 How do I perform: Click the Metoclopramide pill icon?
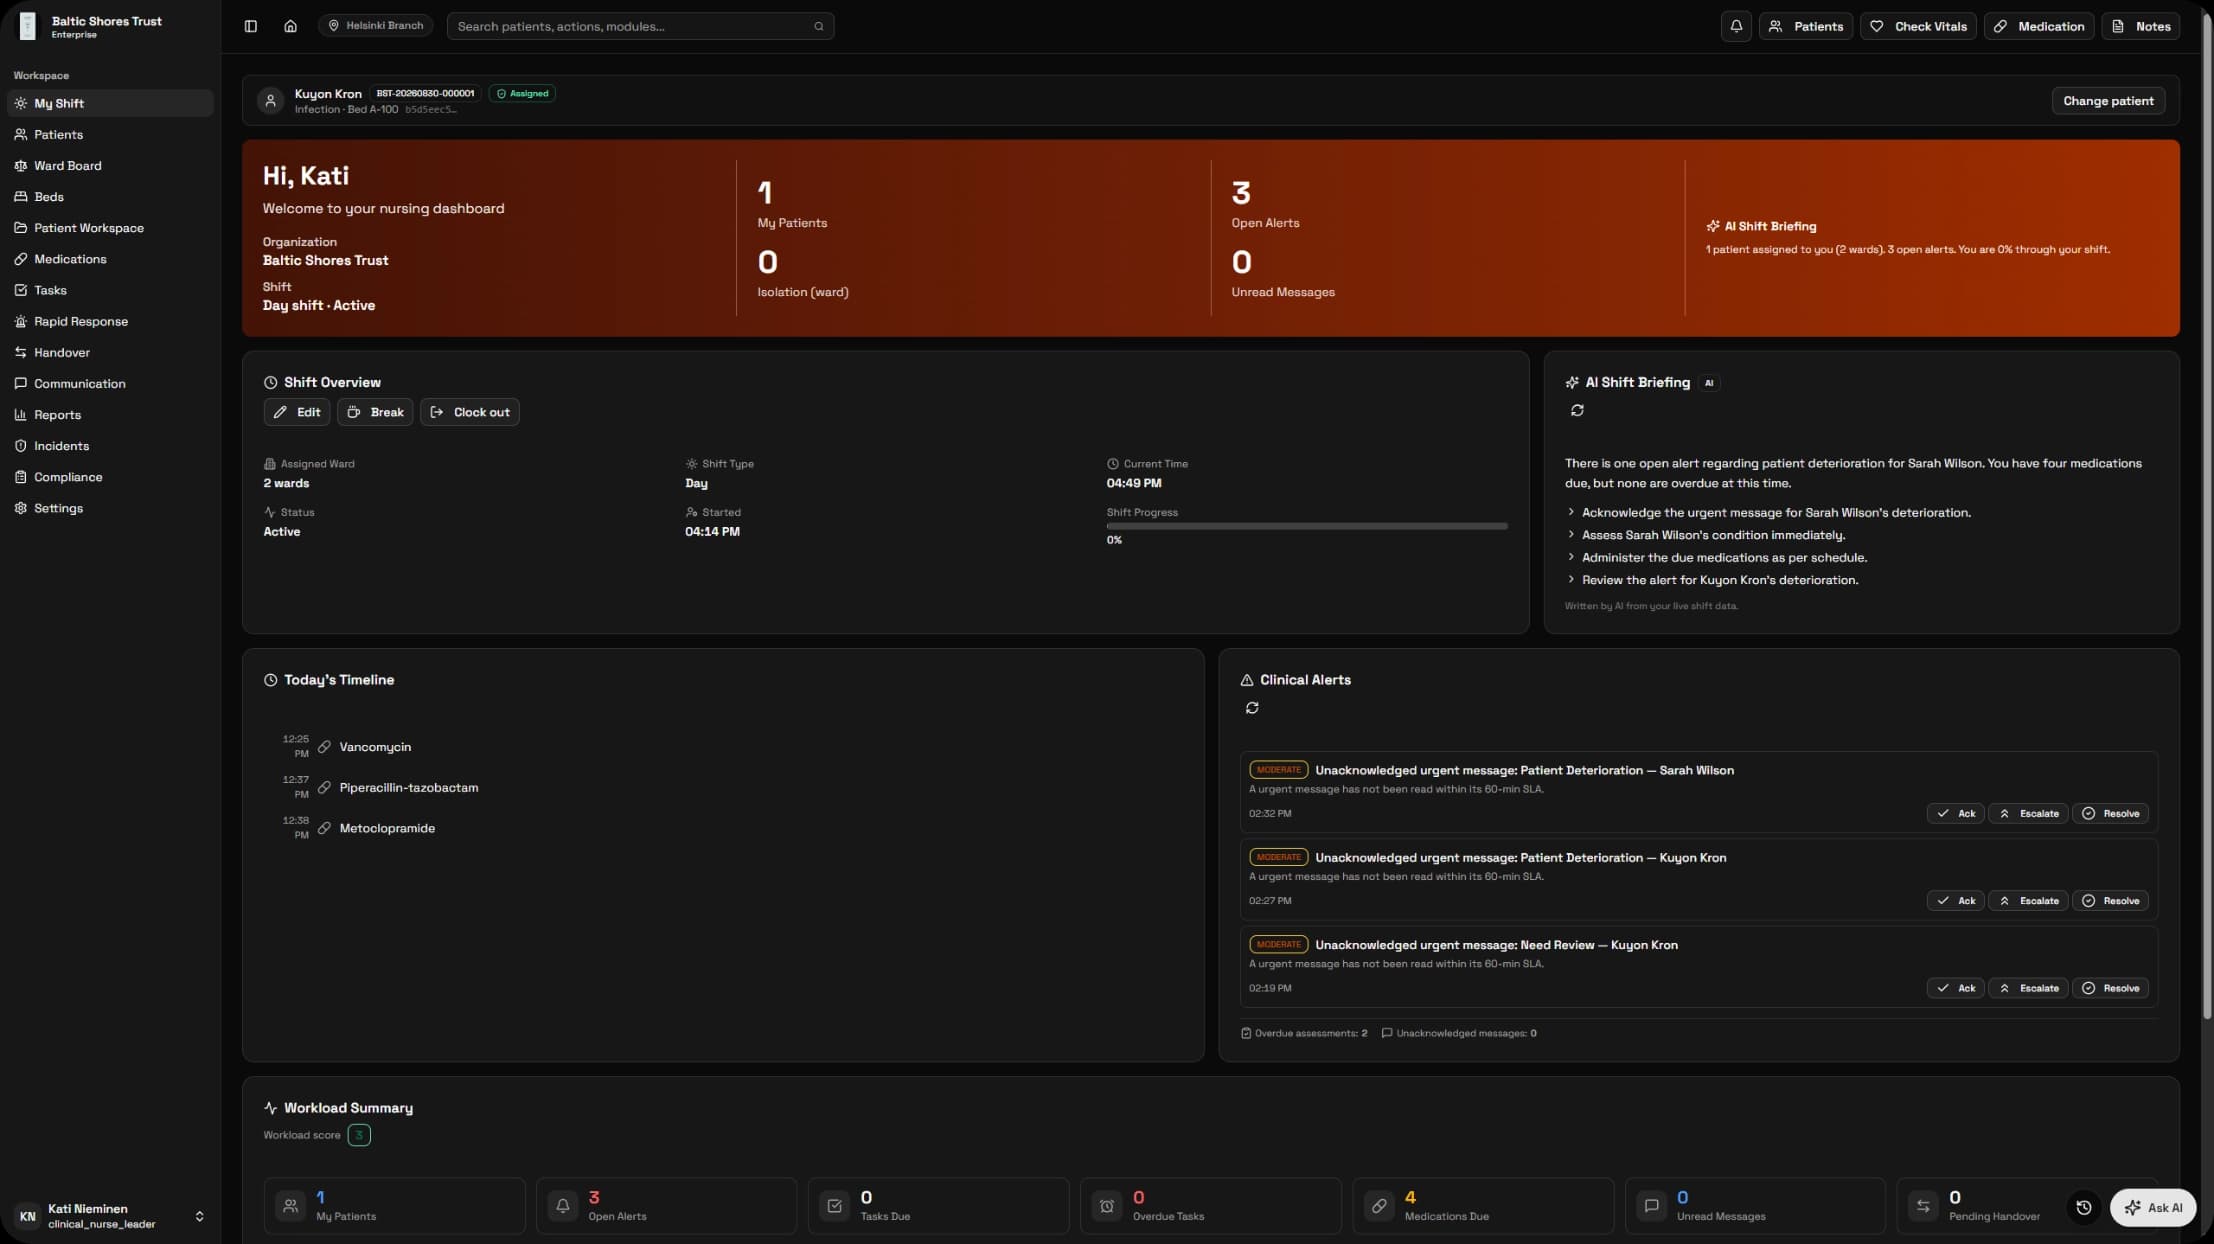(324, 828)
